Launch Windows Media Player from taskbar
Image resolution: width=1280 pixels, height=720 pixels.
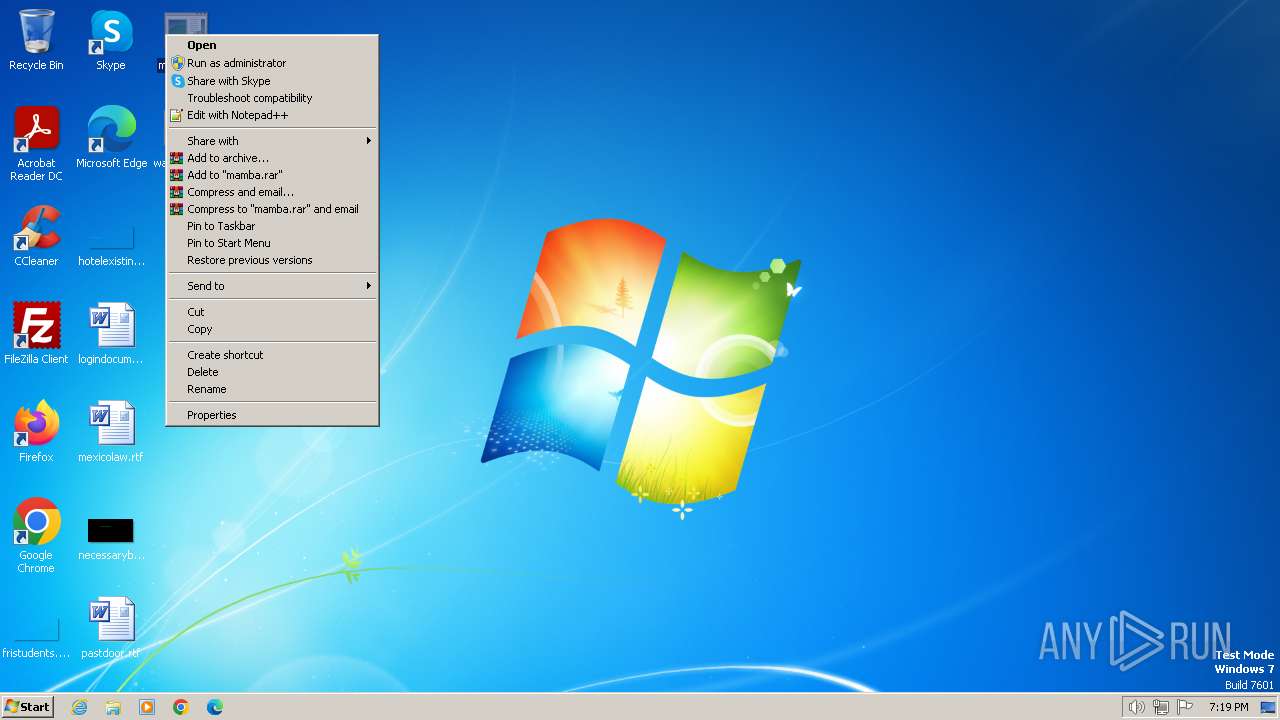[147, 707]
